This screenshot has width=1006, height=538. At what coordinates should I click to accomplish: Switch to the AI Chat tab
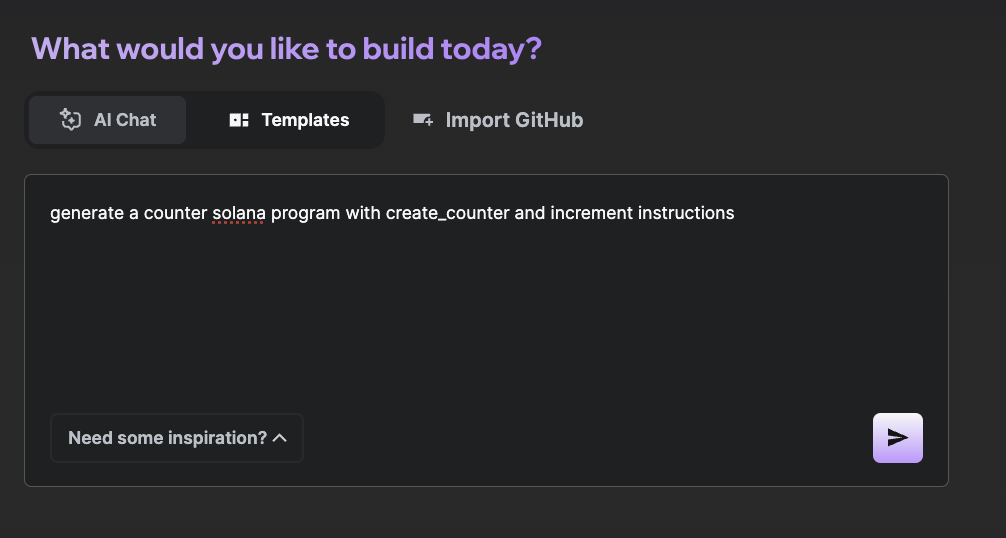click(x=108, y=120)
